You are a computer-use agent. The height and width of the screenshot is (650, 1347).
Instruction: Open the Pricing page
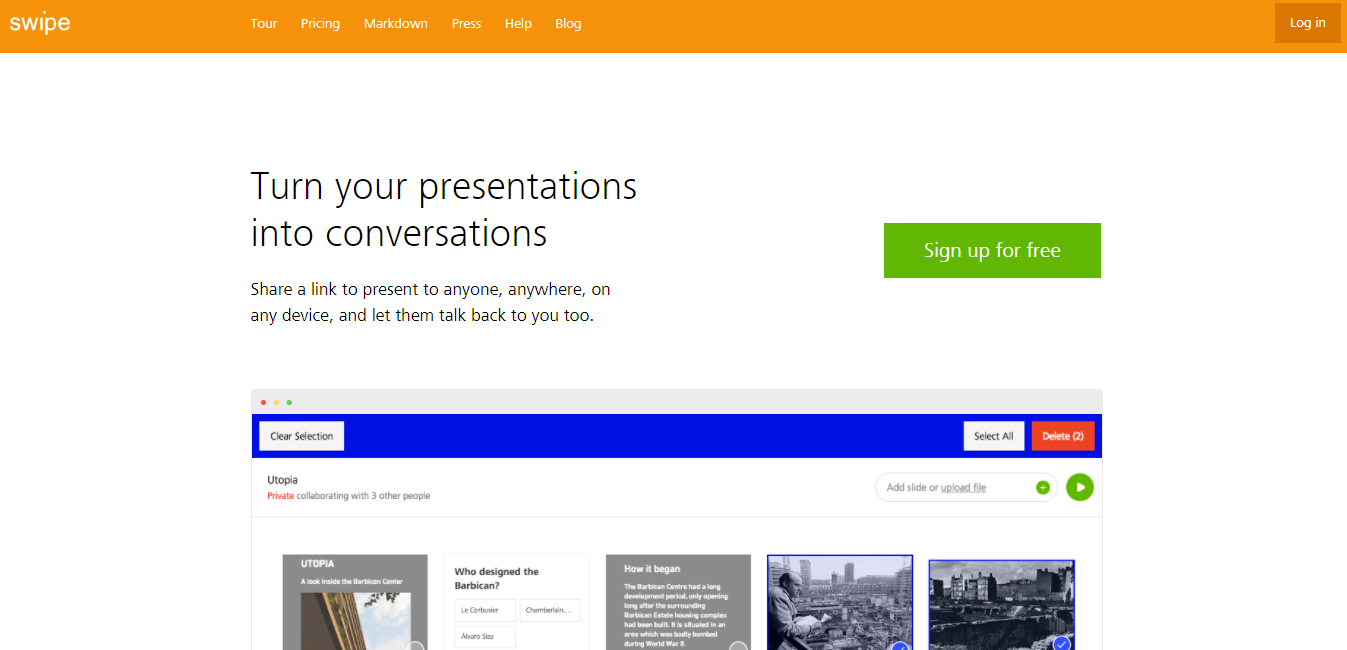coord(320,23)
